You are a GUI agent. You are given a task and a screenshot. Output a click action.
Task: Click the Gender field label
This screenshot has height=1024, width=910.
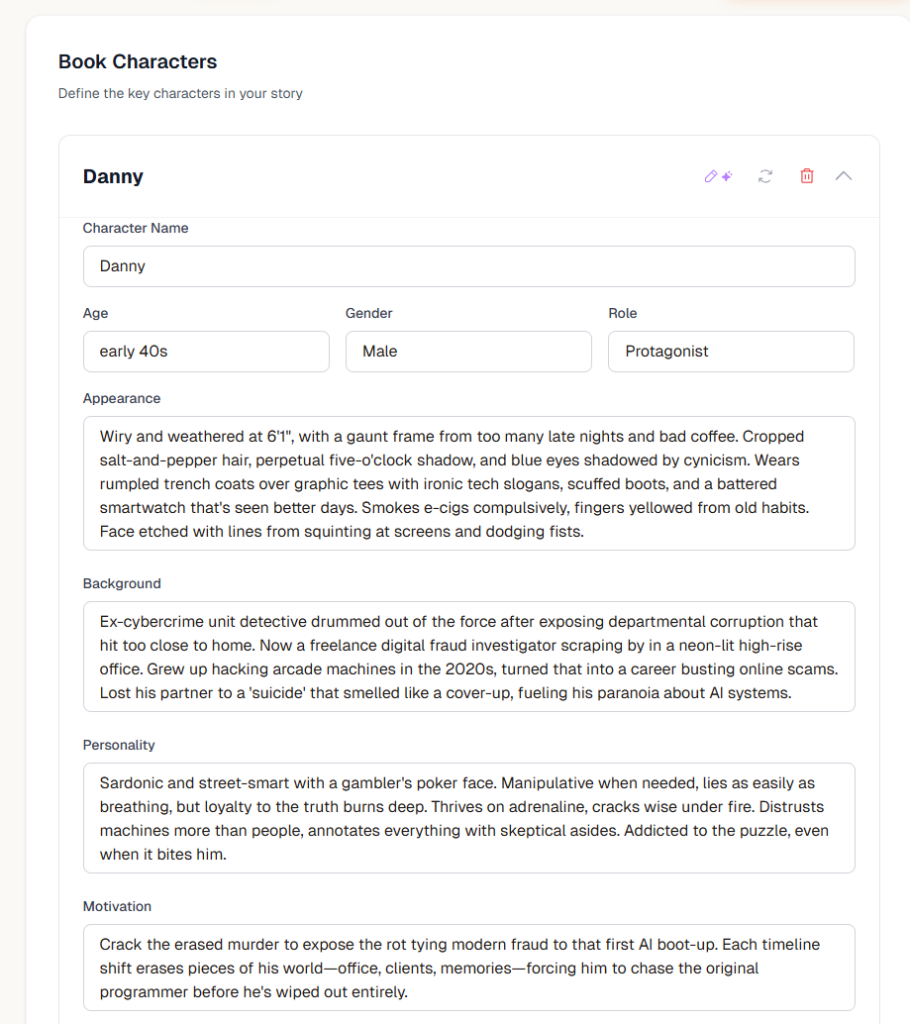(x=369, y=313)
